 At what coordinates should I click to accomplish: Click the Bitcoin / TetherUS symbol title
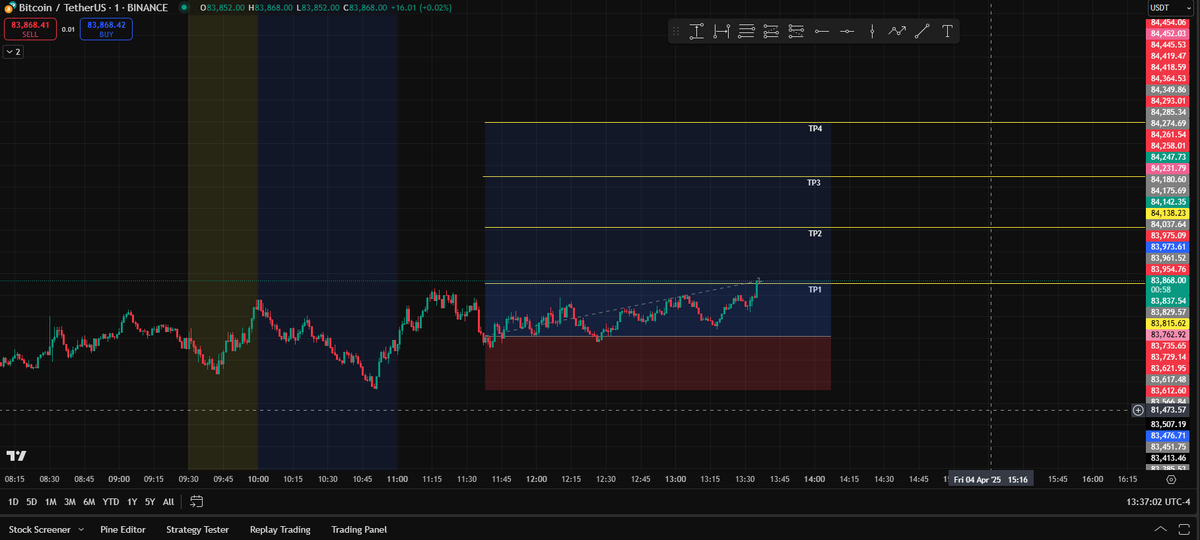(93, 7)
